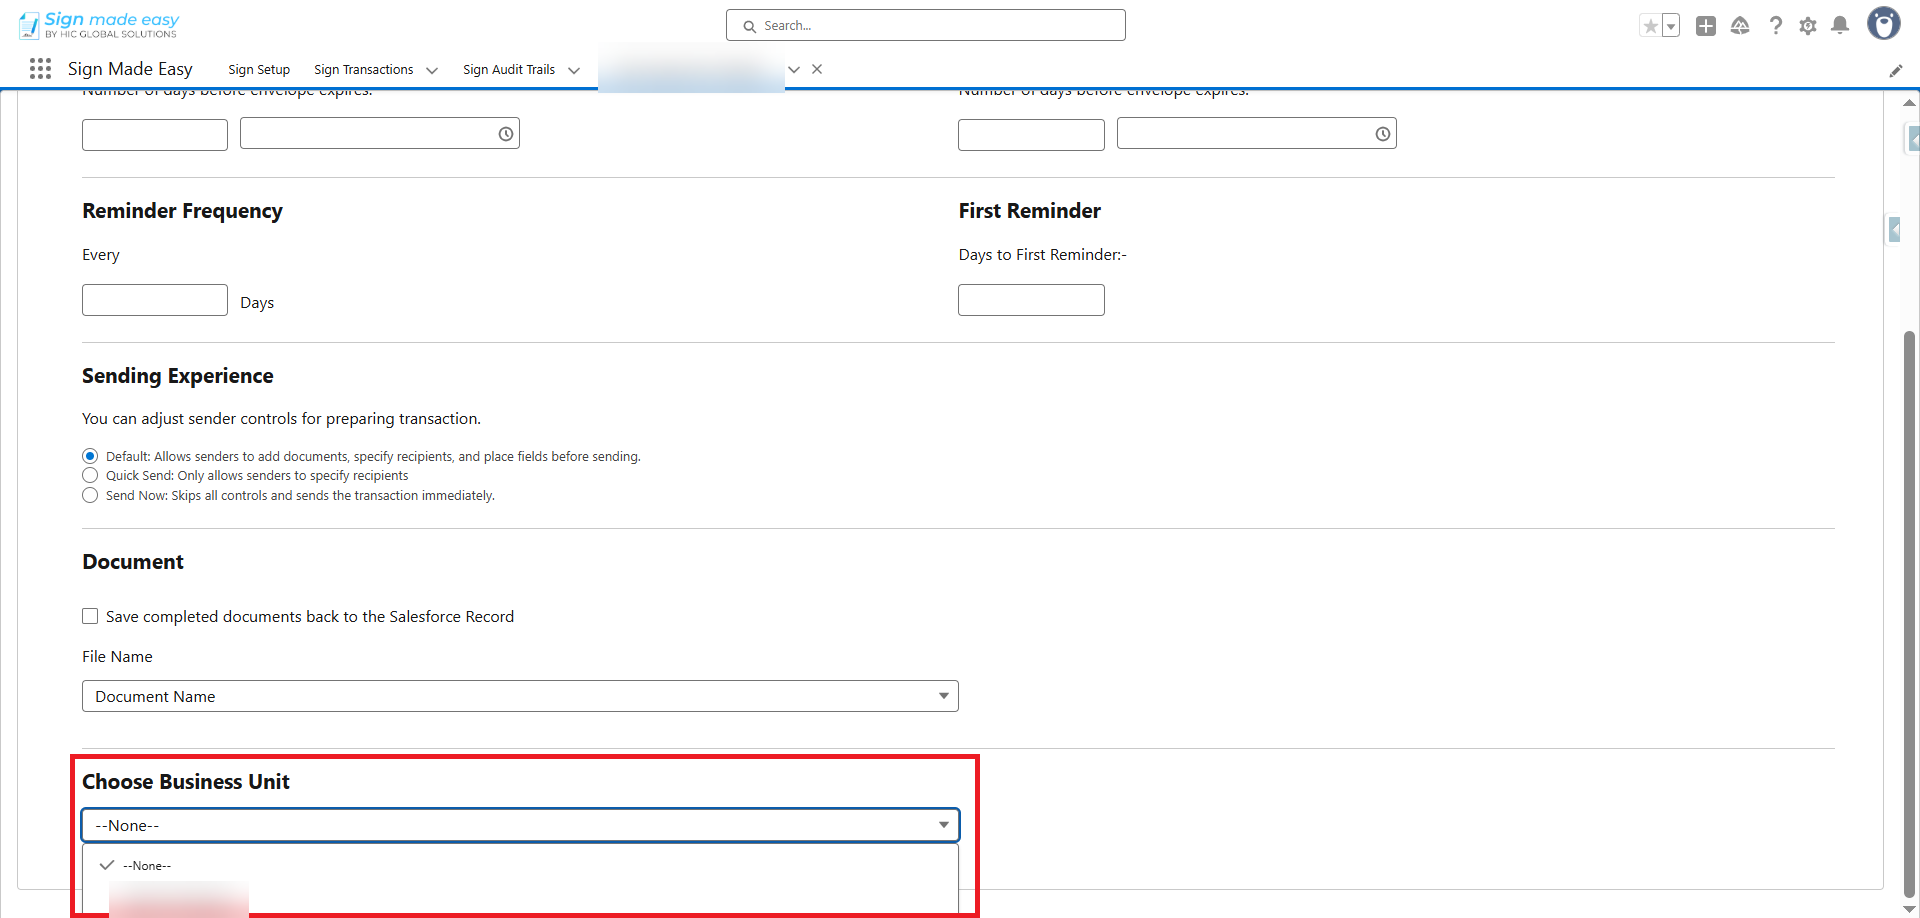Go to the Sign Transactions tab
This screenshot has width=1920, height=918.
tap(364, 70)
